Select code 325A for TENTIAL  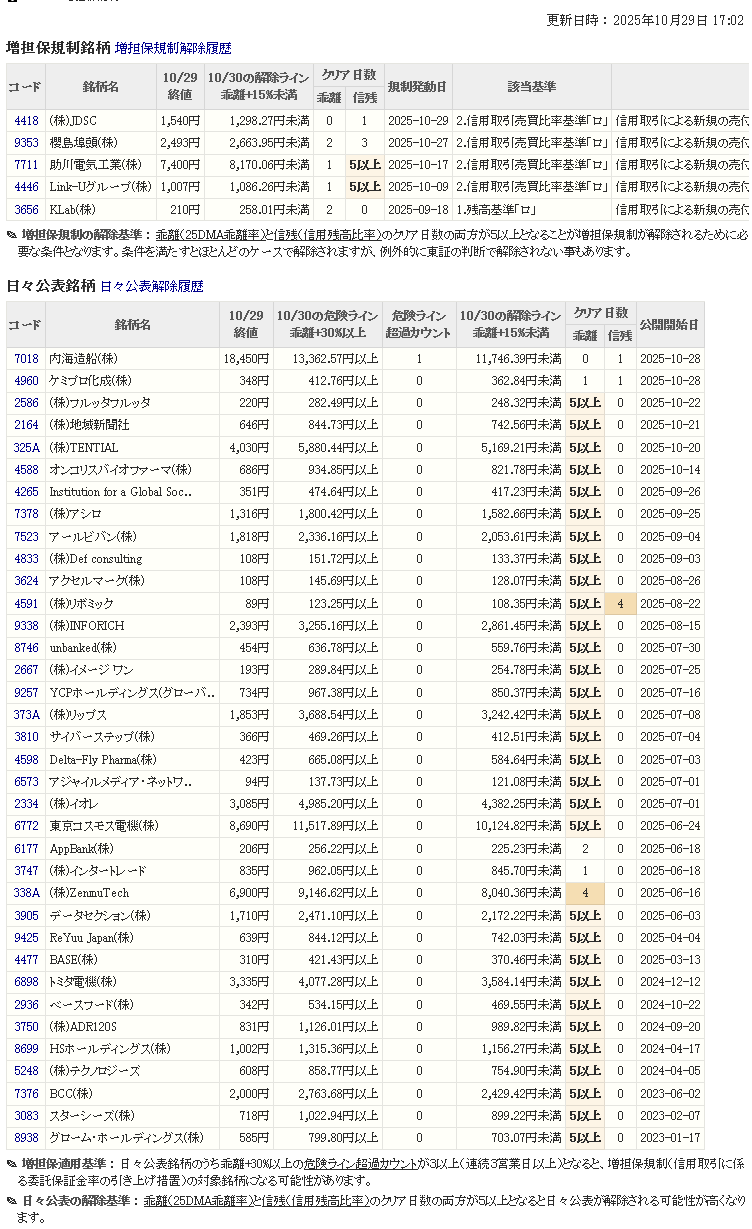coord(27,447)
